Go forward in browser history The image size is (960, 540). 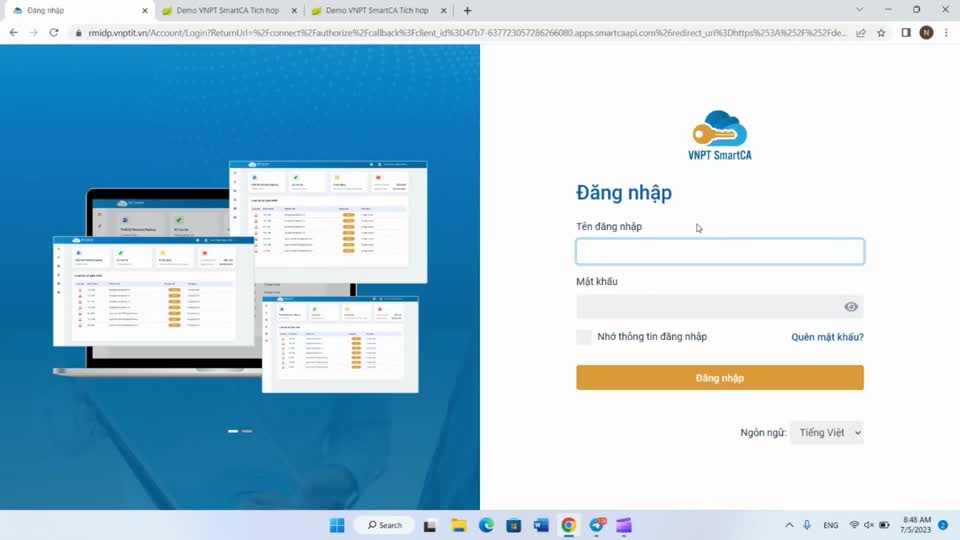point(34,32)
